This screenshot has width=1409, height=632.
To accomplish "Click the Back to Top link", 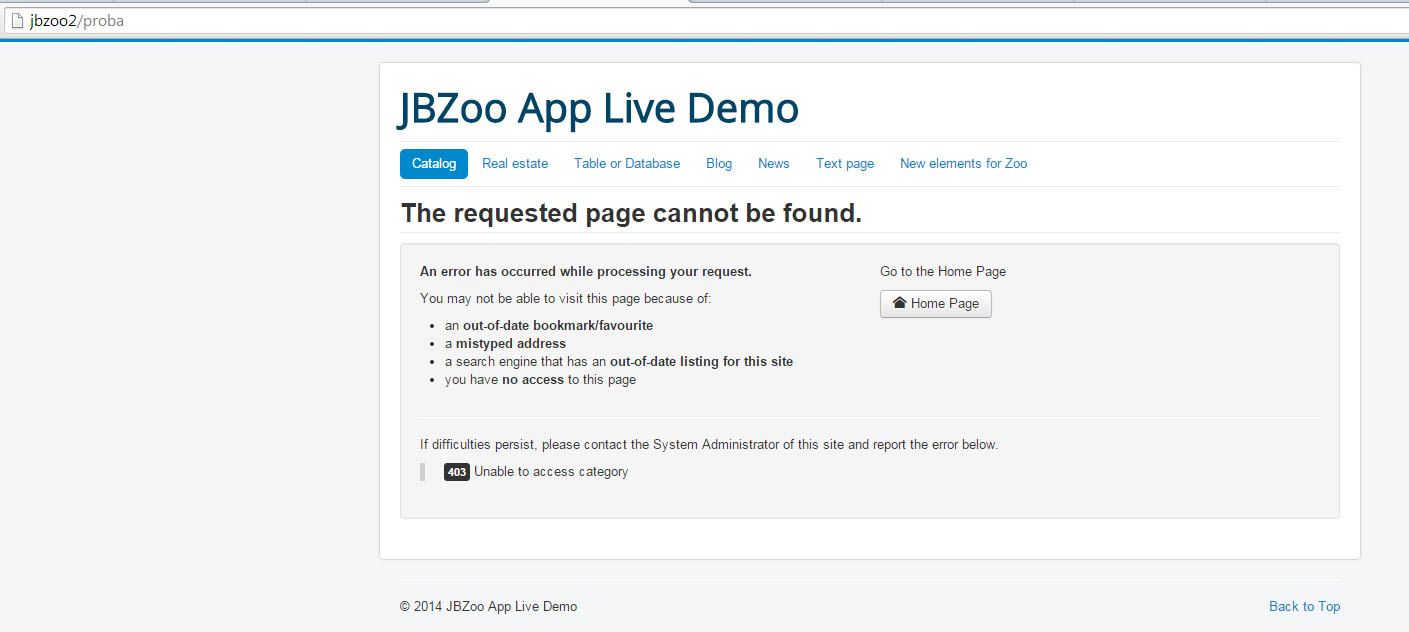I will pos(1303,606).
